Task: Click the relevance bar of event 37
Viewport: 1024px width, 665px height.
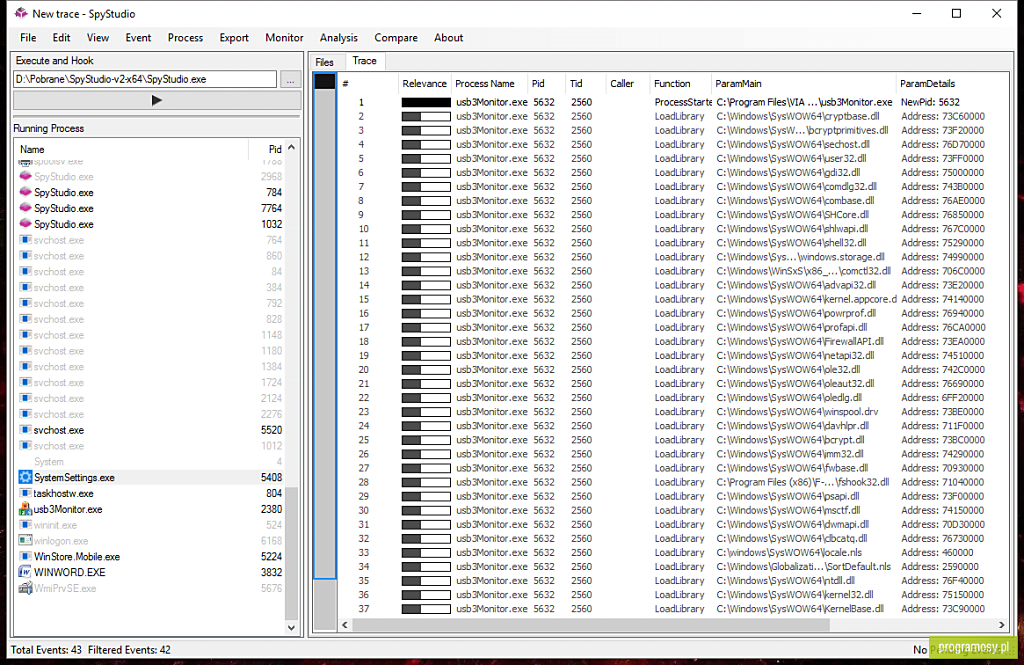Action: tap(426, 609)
